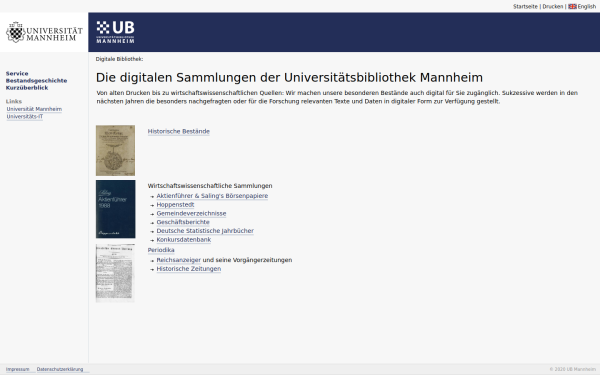
Task: Click the UB Mannheim library logo
Action: click(x=115, y=32)
